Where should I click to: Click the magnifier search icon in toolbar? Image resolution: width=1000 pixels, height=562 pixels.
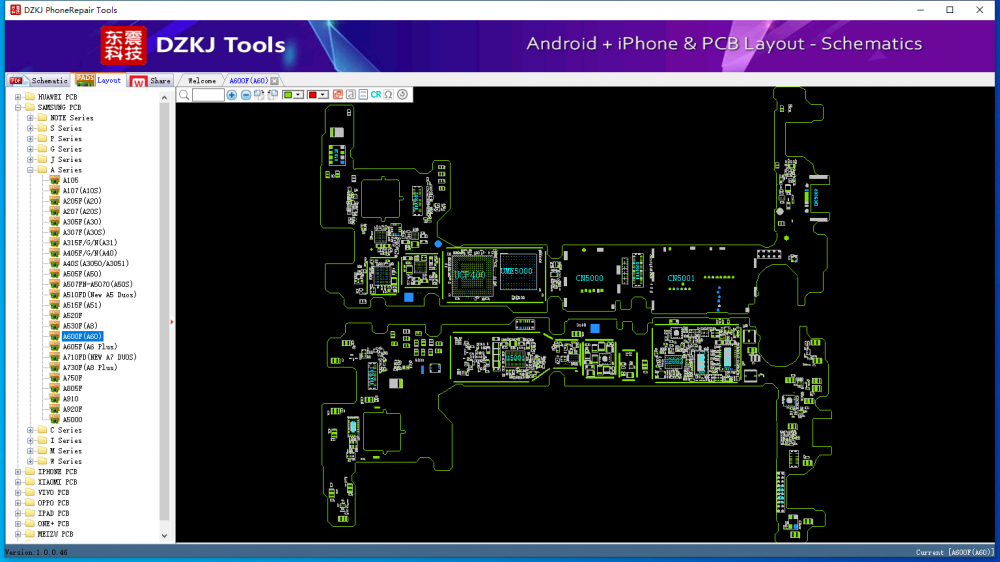(x=184, y=95)
